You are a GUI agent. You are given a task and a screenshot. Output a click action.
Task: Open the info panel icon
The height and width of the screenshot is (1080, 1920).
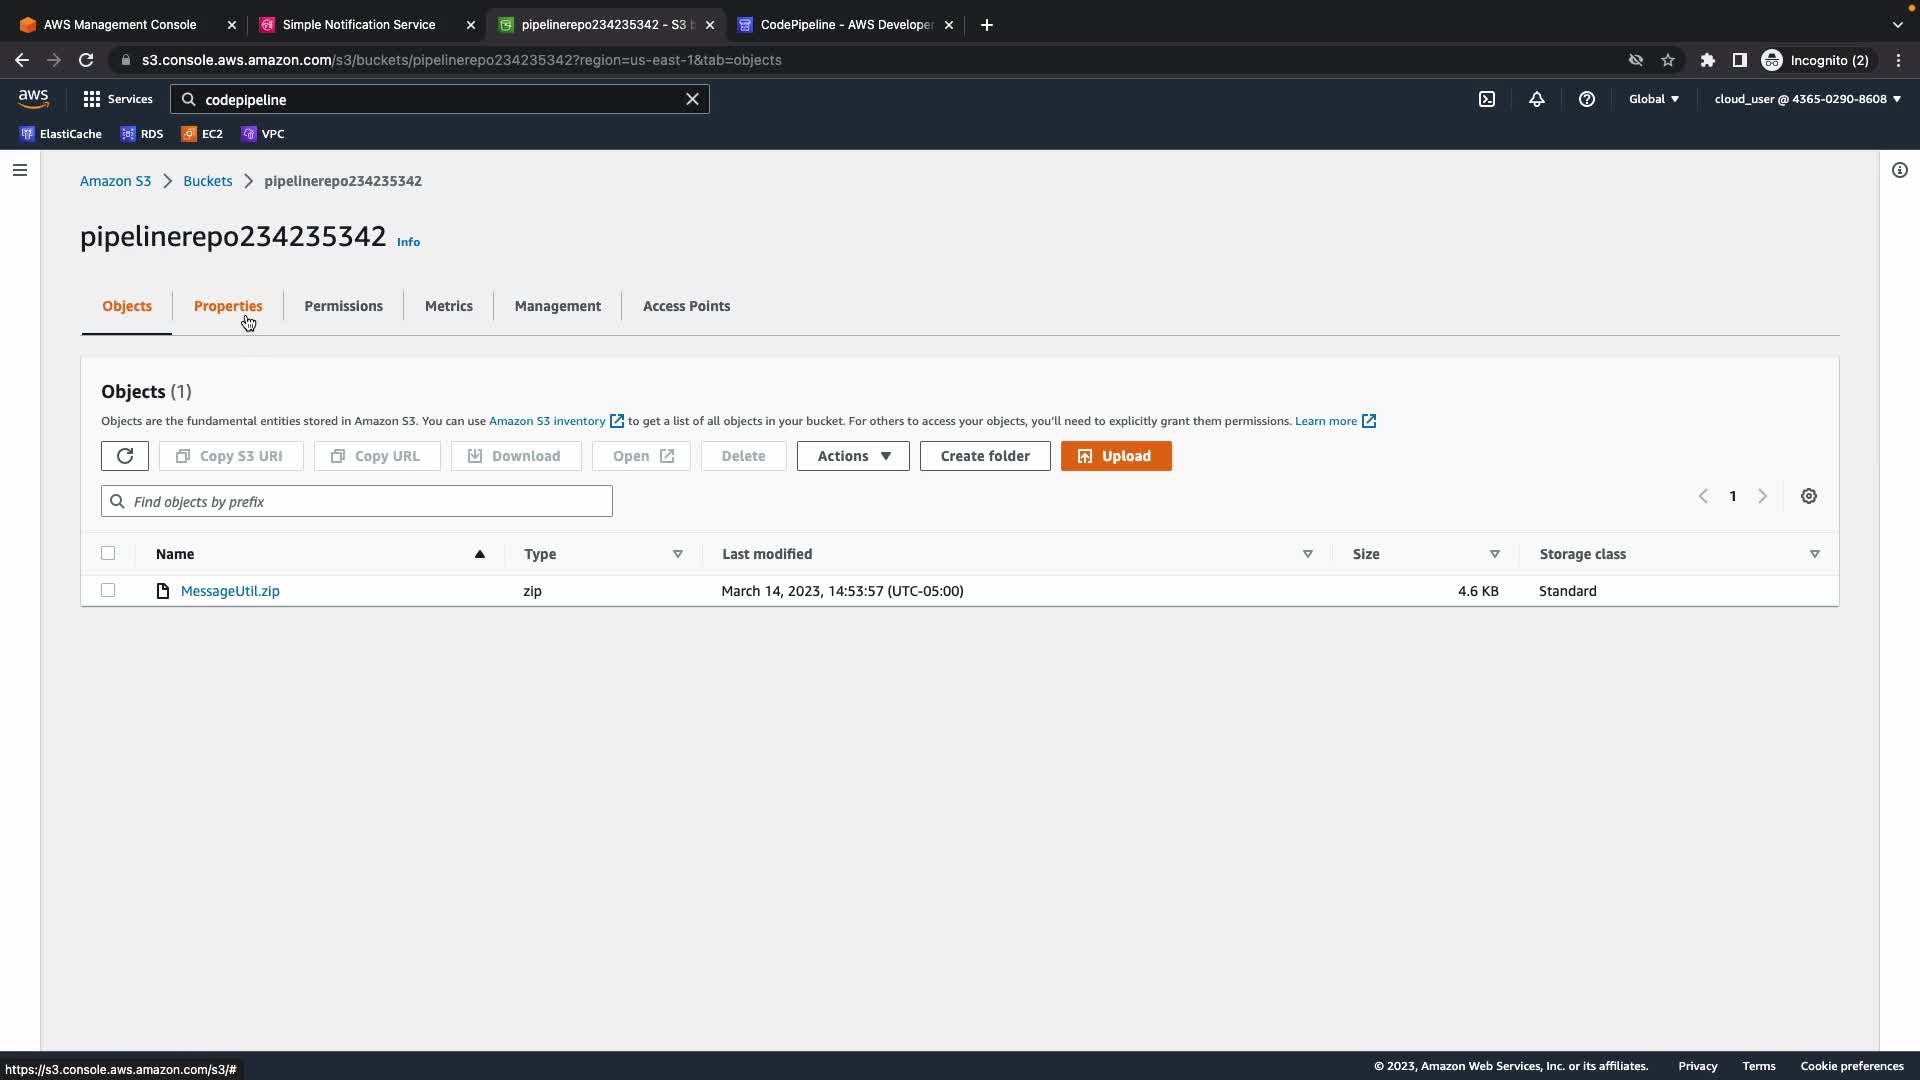click(1899, 170)
